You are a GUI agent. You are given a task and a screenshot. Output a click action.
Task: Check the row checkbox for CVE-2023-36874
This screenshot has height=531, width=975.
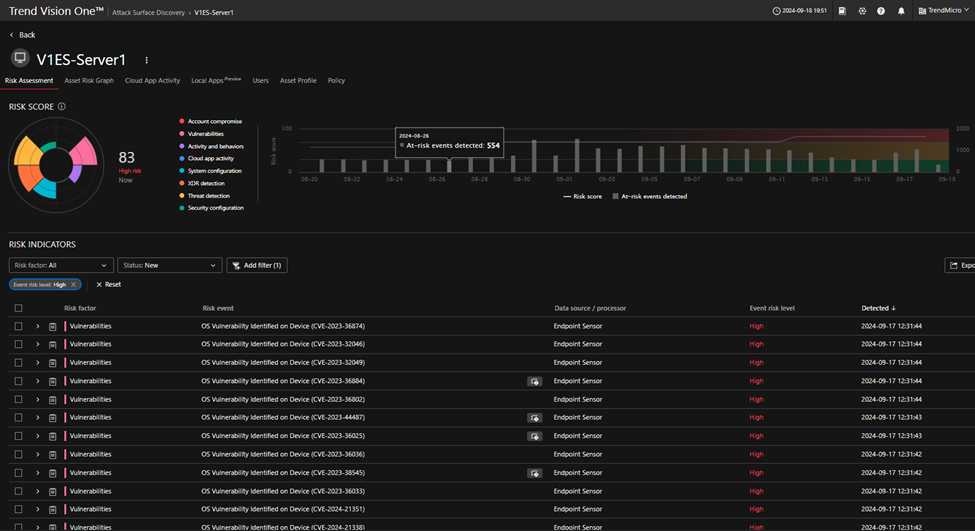click(x=19, y=326)
